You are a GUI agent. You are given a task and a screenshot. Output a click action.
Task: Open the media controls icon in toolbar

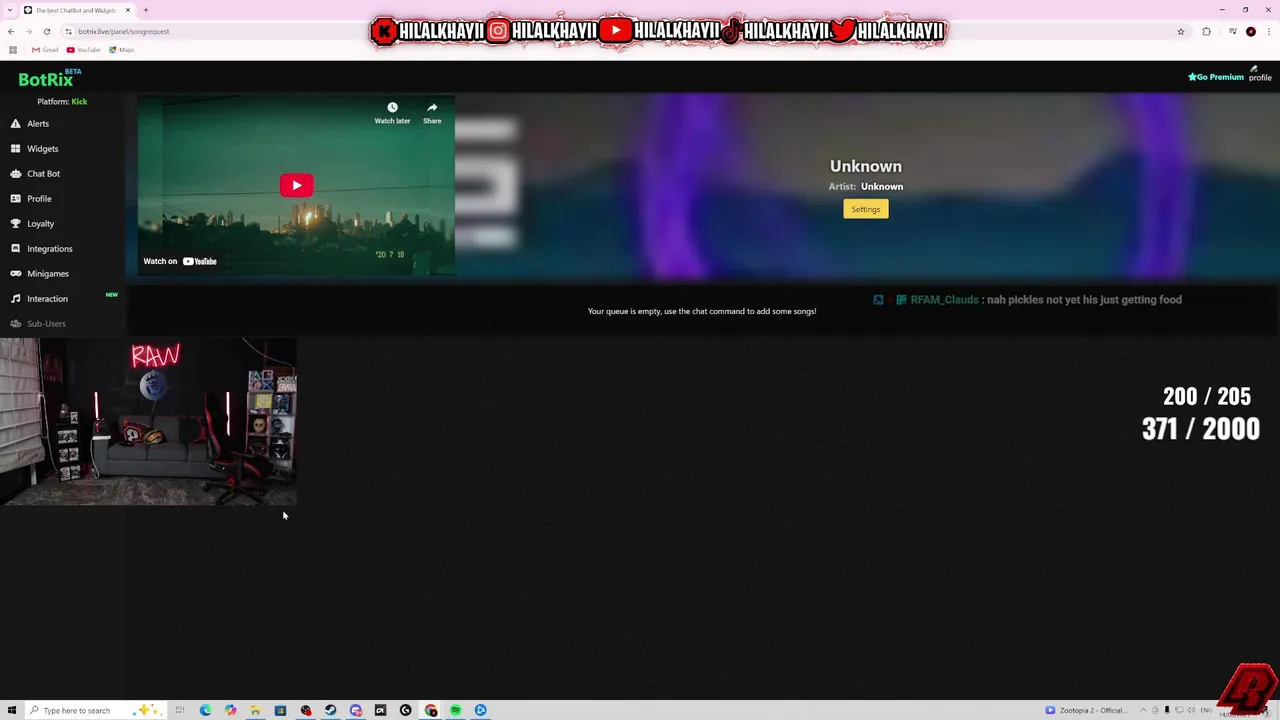1231,31
